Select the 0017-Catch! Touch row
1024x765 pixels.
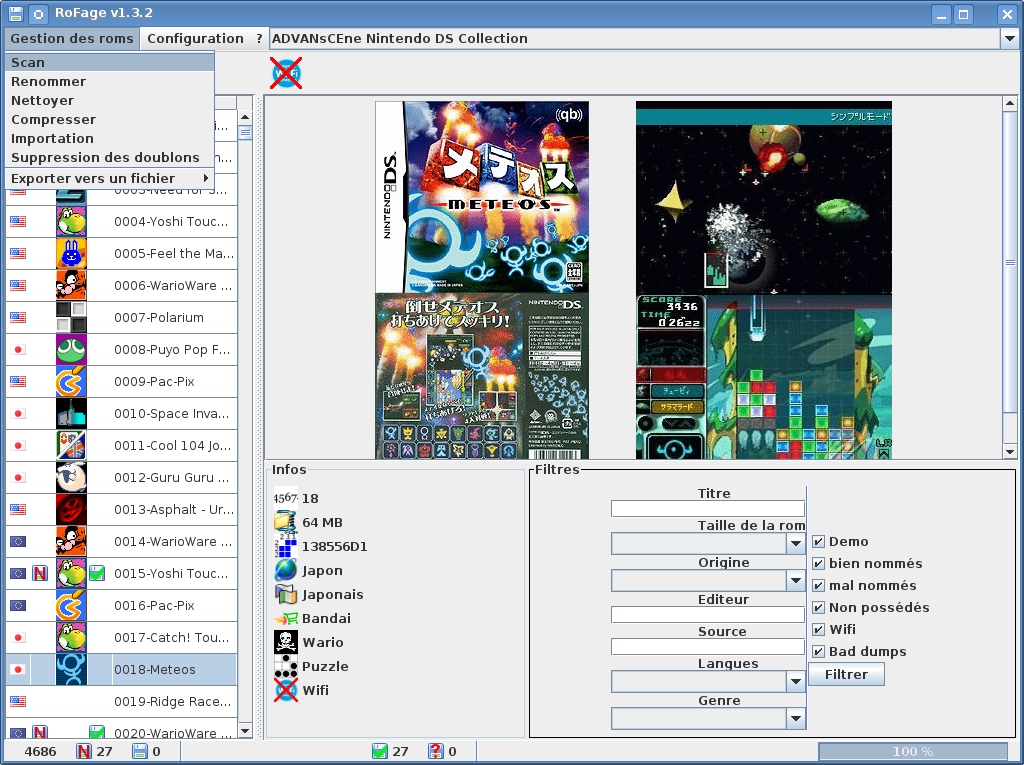tap(121, 638)
